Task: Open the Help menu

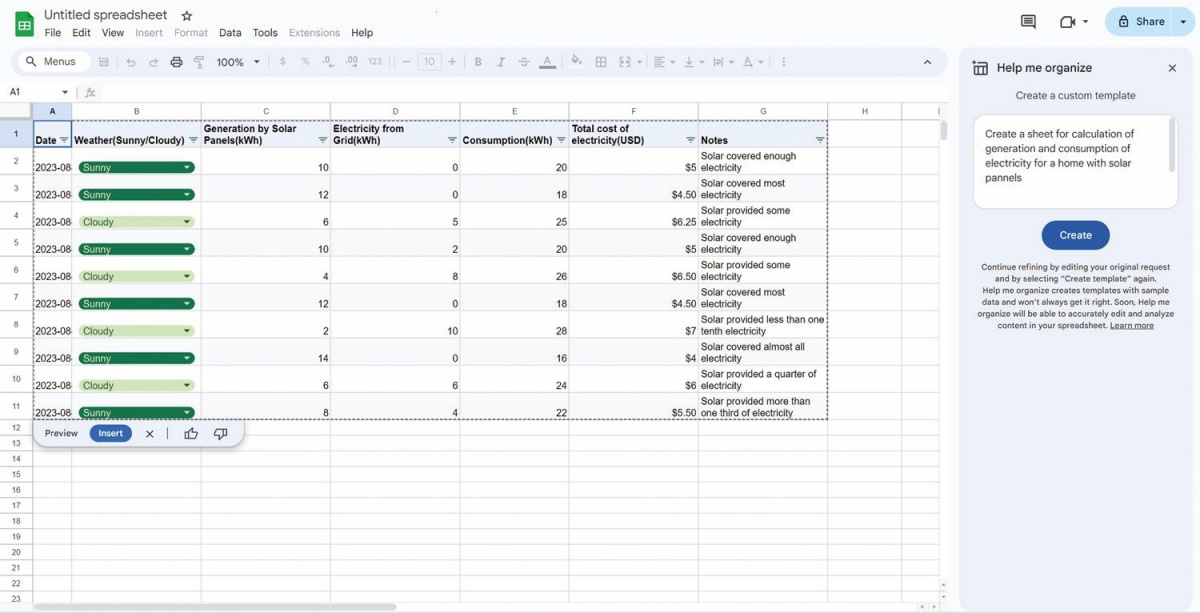Action: click(x=362, y=33)
